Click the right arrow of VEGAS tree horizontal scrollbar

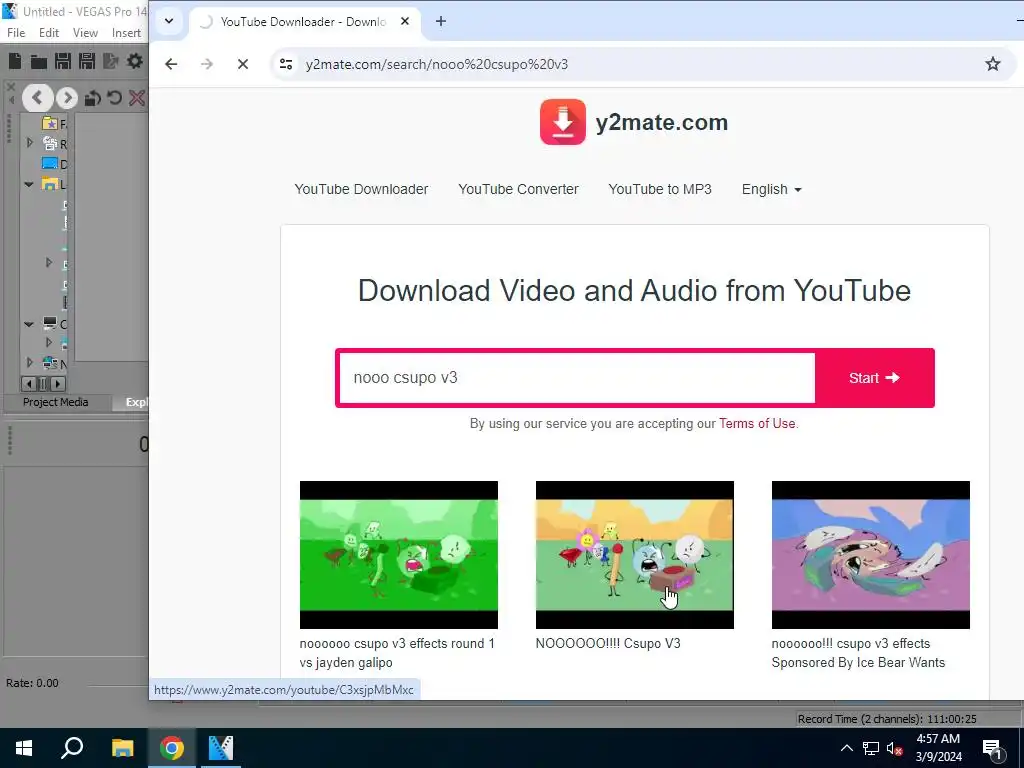58,384
